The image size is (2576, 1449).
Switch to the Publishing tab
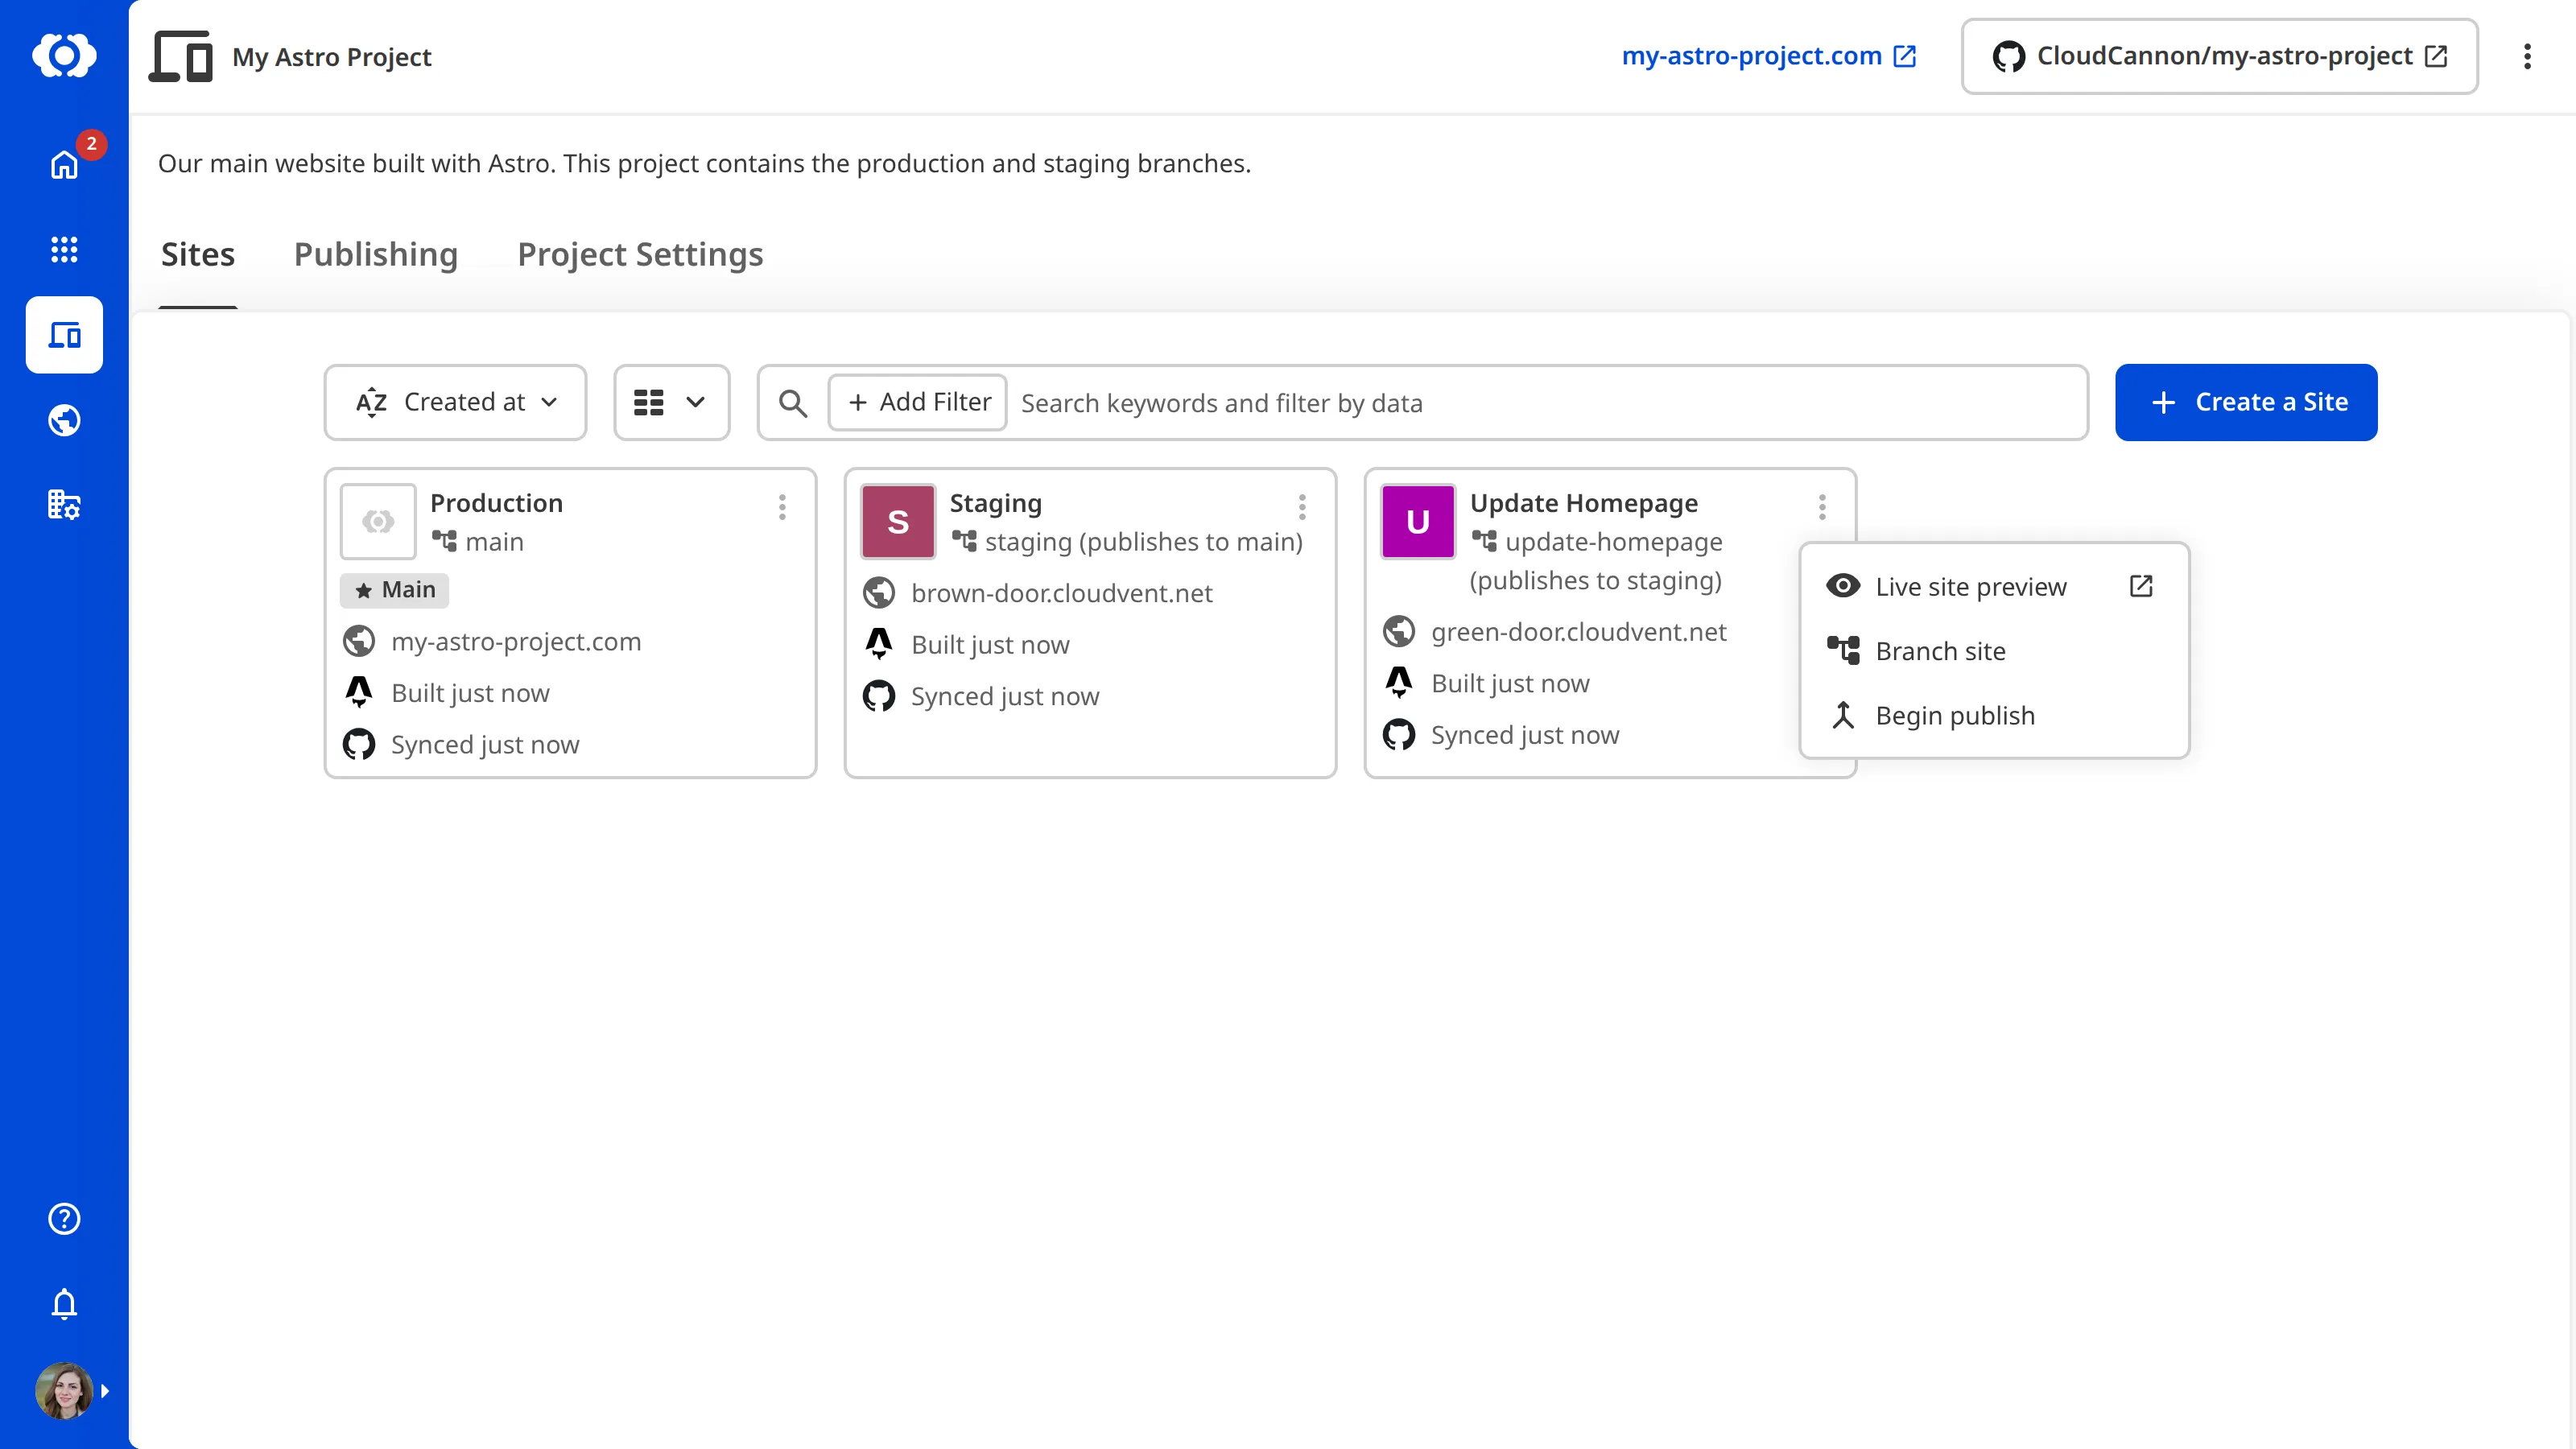pyautogui.click(x=376, y=255)
